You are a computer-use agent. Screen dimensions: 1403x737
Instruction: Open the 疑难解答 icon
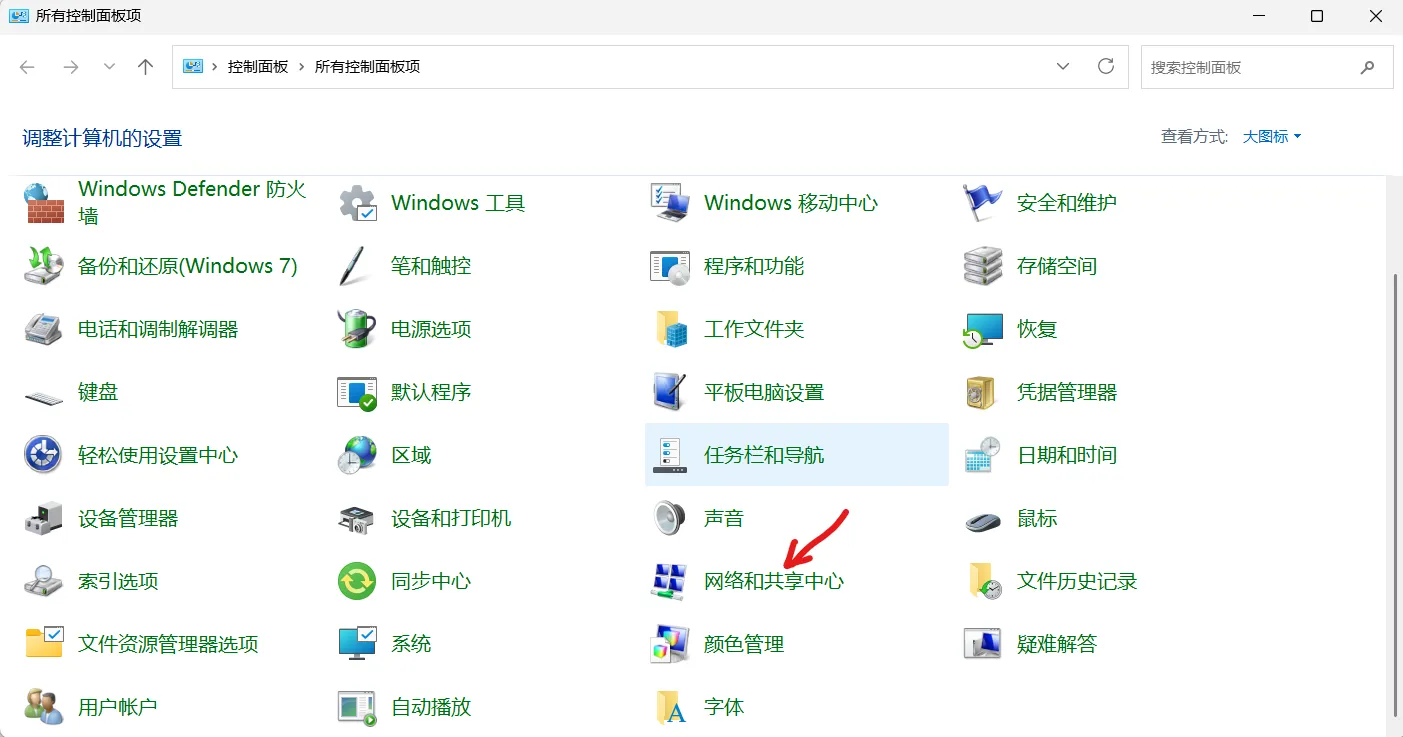click(983, 644)
